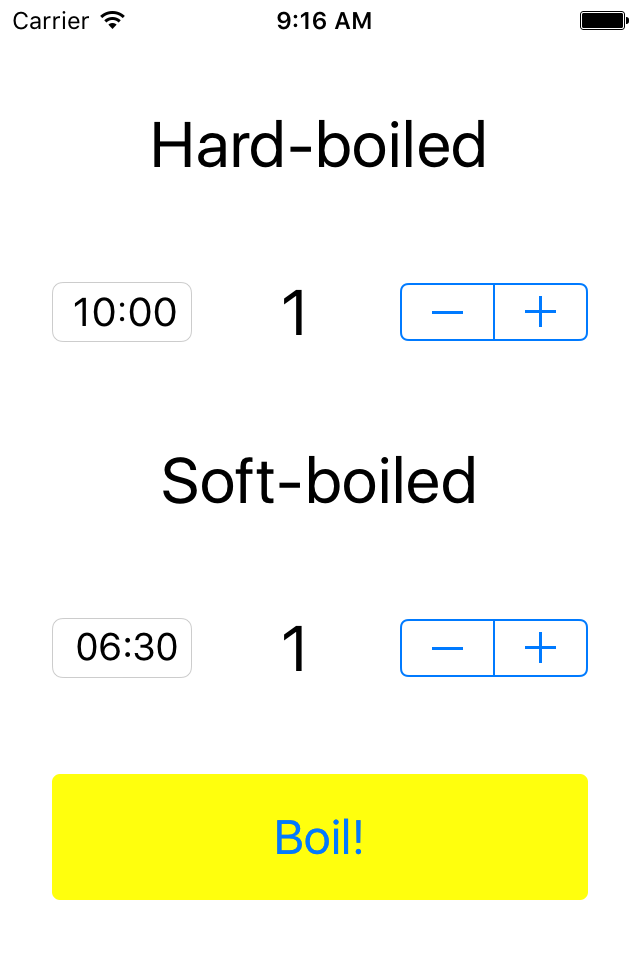The height and width of the screenshot is (960, 640).
Task: Edit the 06:30 soft-boiled time field
Action: pyautogui.click(x=122, y=648)
